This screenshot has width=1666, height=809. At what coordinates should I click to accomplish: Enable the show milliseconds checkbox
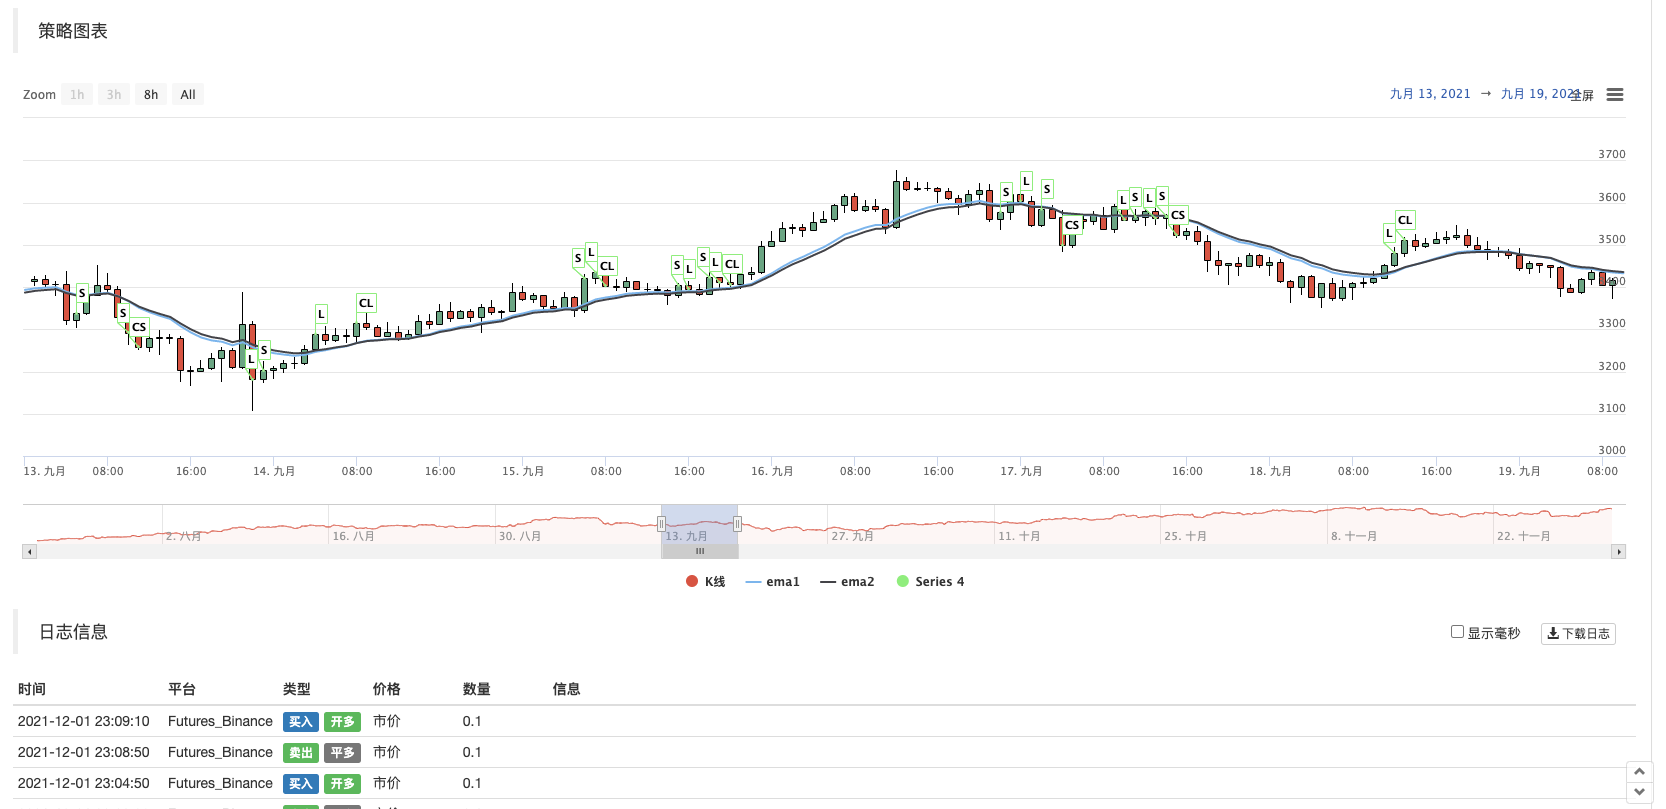[1457, 632]
